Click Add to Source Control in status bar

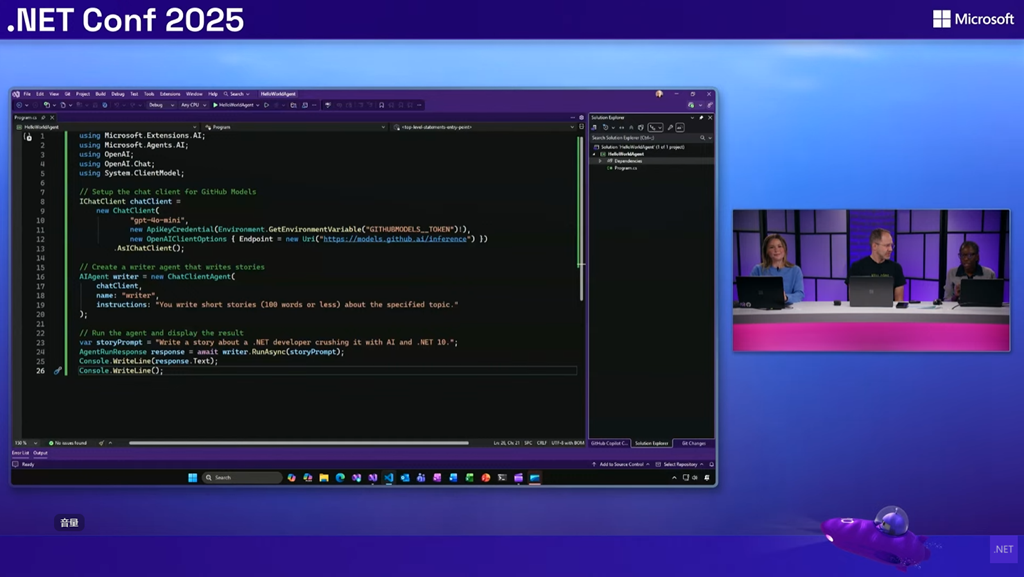point(620,465)
